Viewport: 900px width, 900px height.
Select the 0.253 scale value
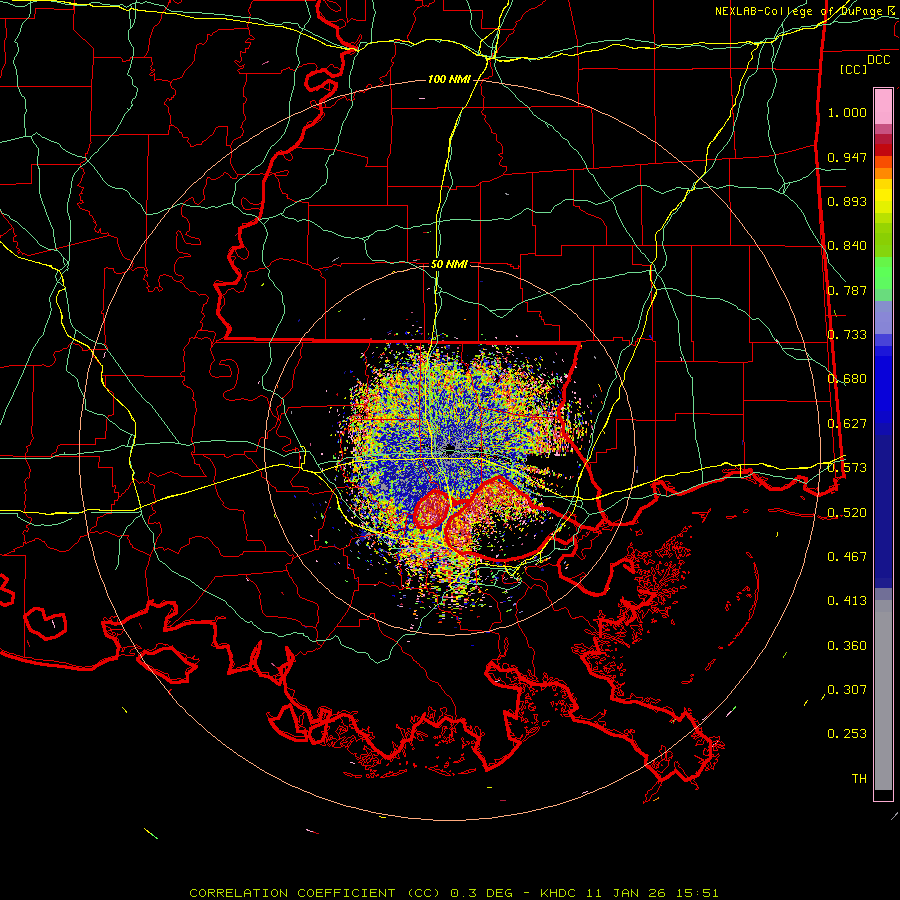[x=847, y=734]
